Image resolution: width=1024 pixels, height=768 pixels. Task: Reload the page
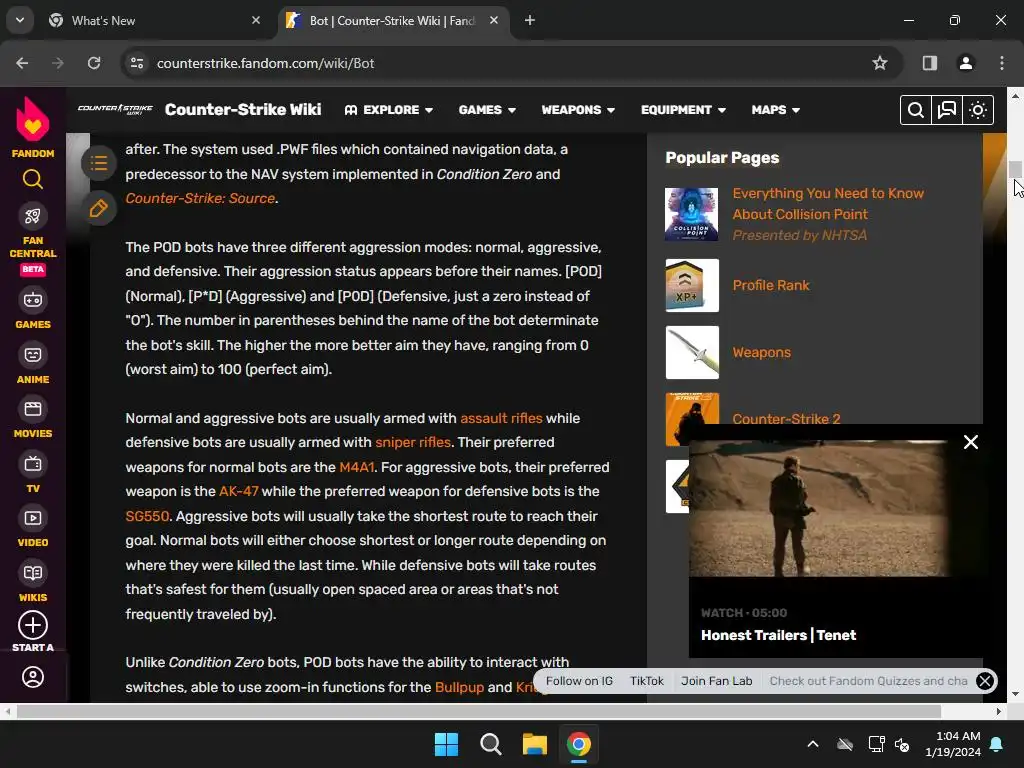coord(94,63)
